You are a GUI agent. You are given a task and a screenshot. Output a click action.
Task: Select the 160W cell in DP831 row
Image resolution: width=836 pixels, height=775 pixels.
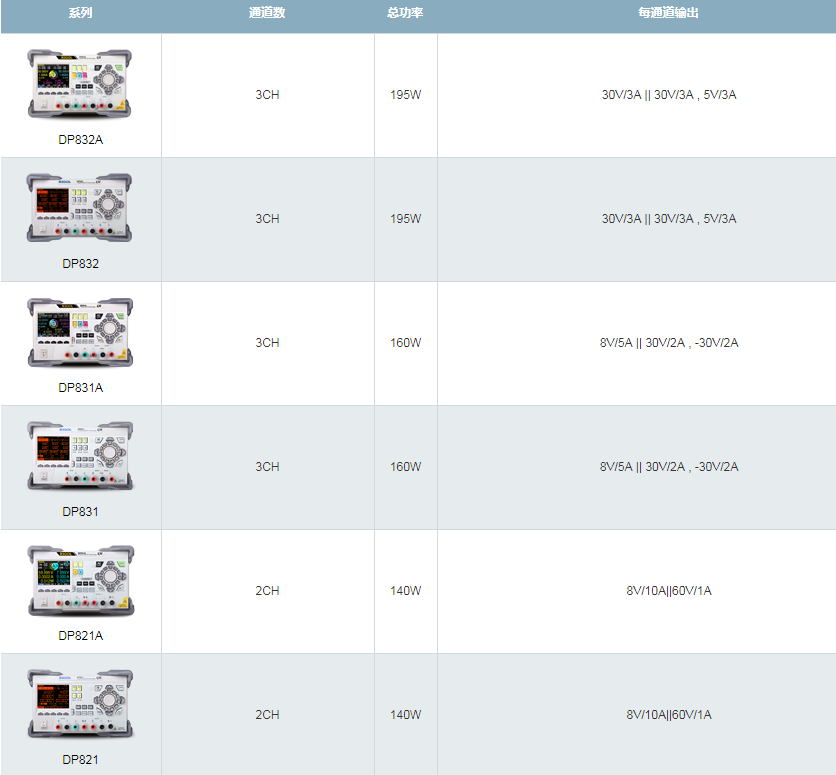[405, 467]
